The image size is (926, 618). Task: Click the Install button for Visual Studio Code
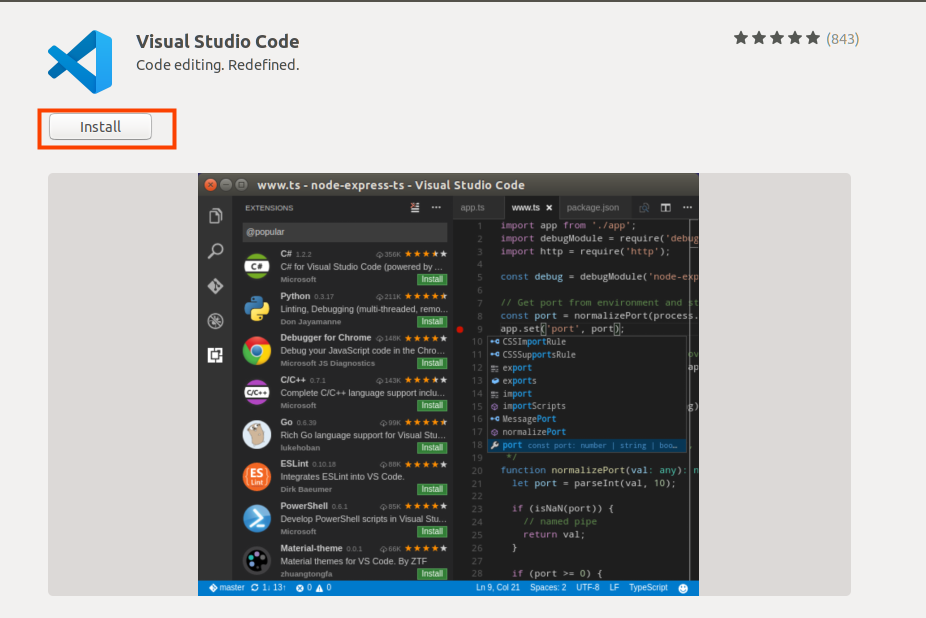[x=100, y=127]
